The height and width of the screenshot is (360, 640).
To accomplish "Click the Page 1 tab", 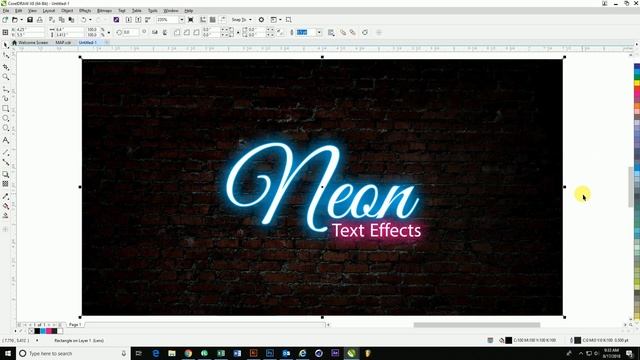I will point(75,324).
